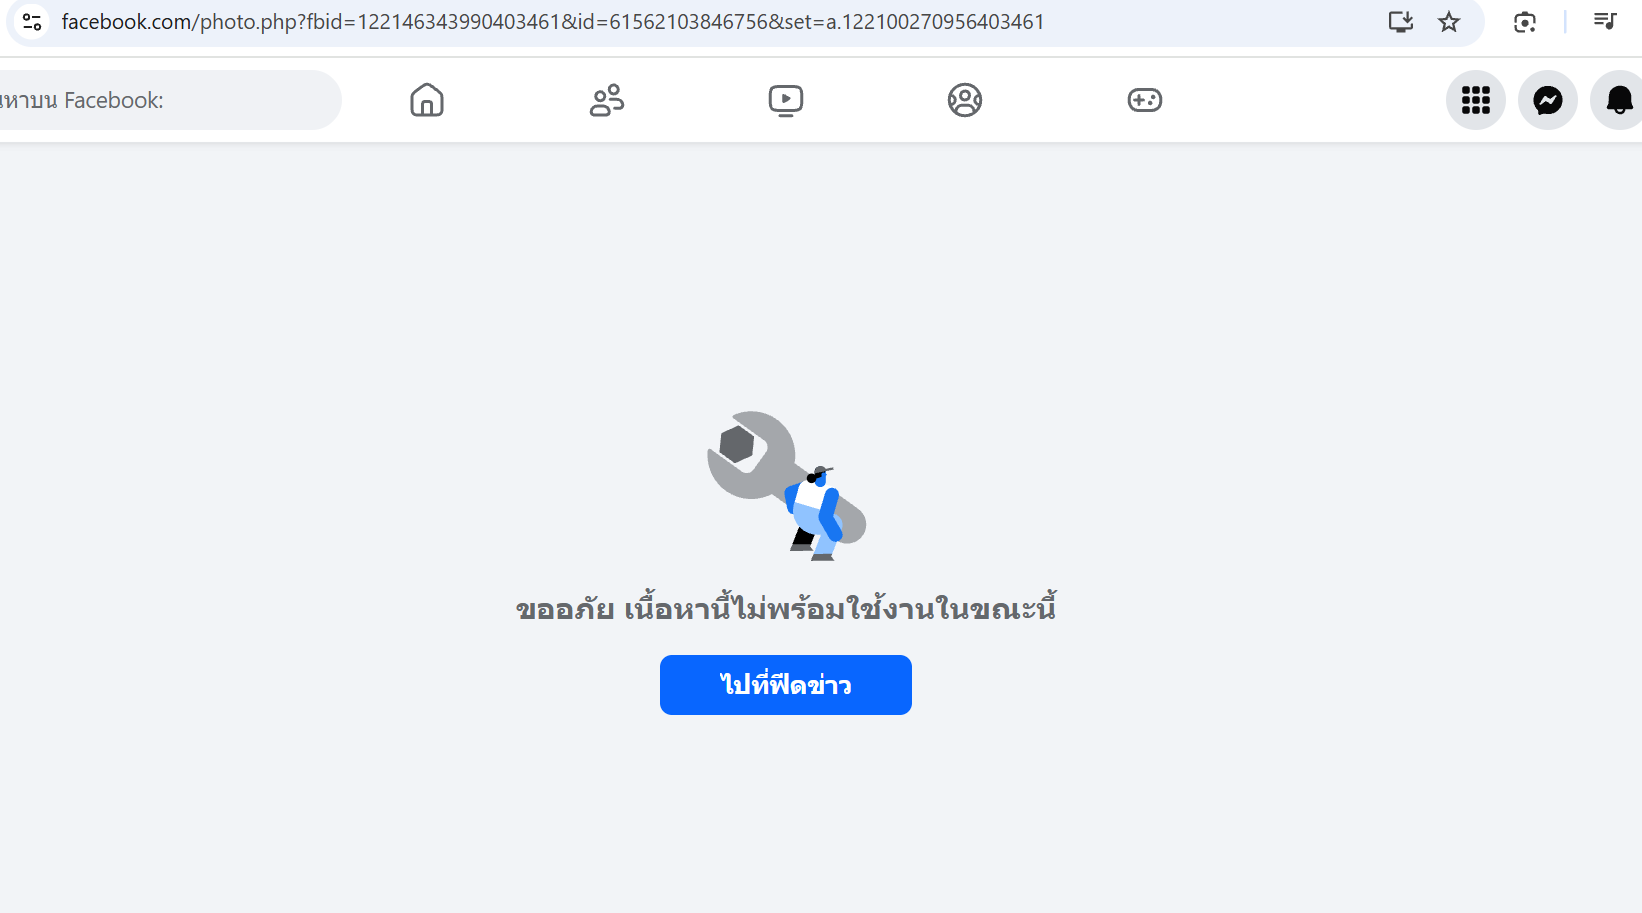
Task: Click the hexagonal nut in the wrench illustration
Action: (738, 444)
